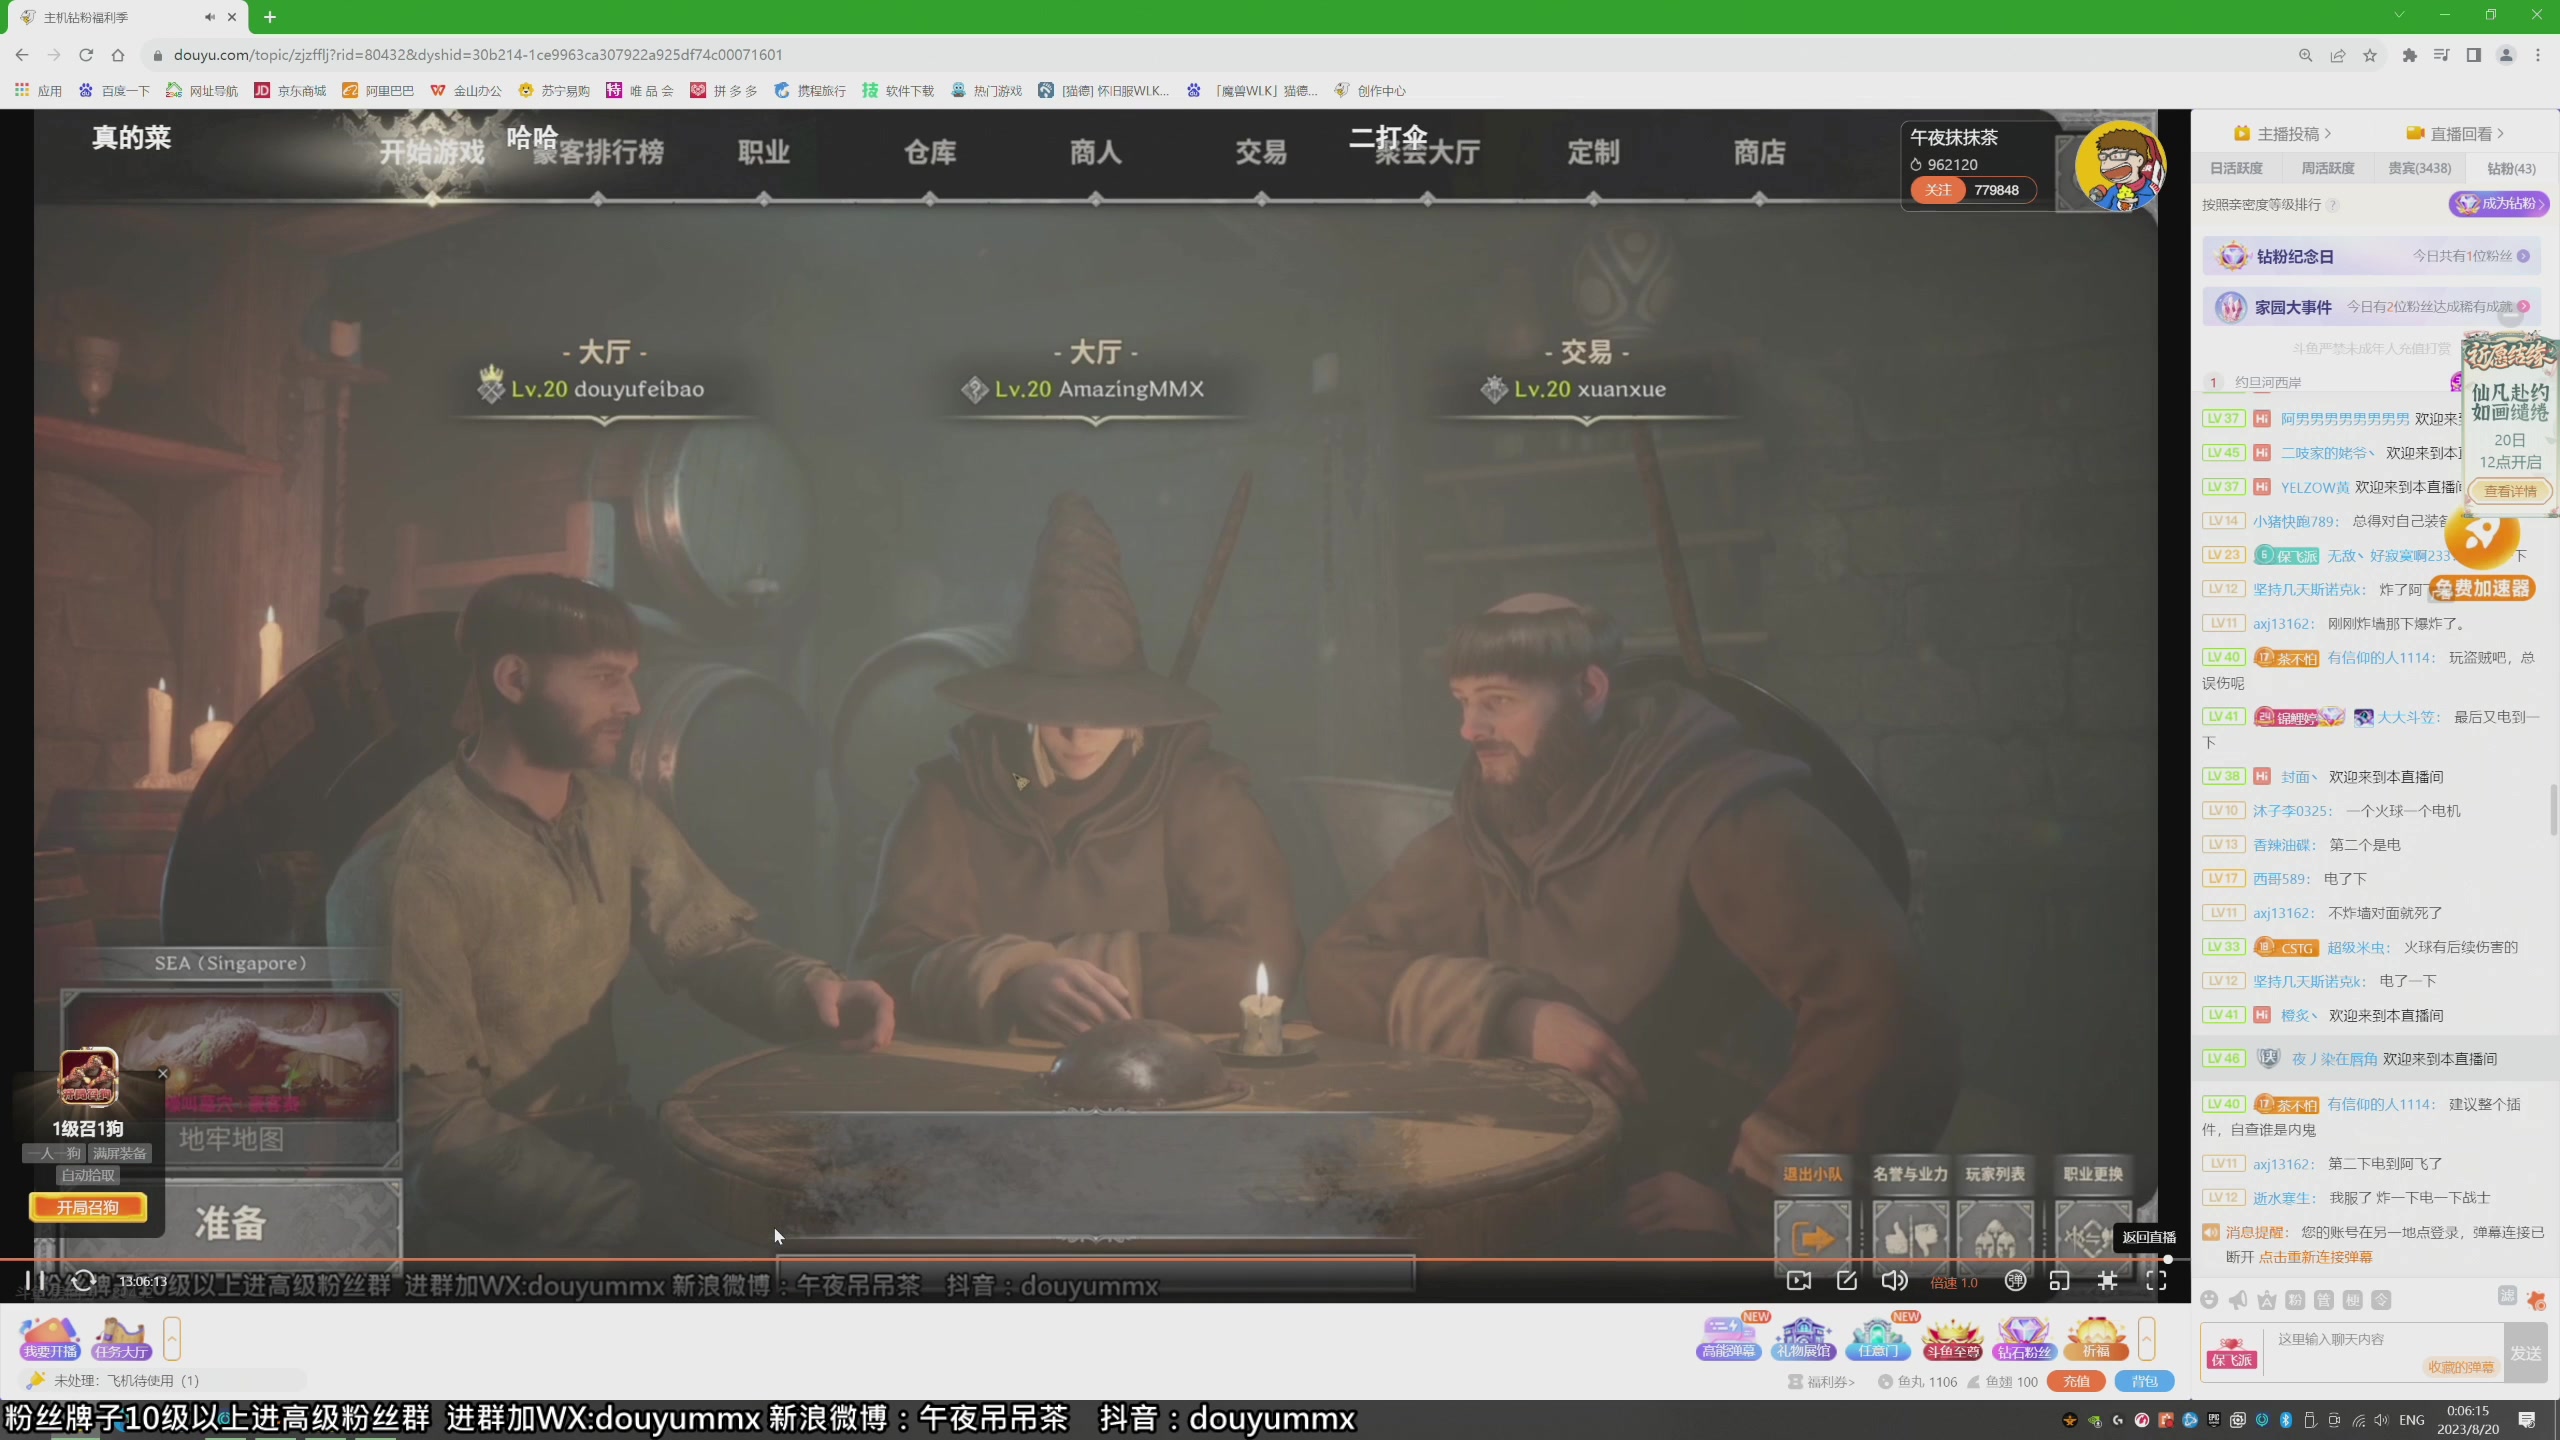Pause the video playback
2560x1440 pixels.
(x=34, y=1280)
